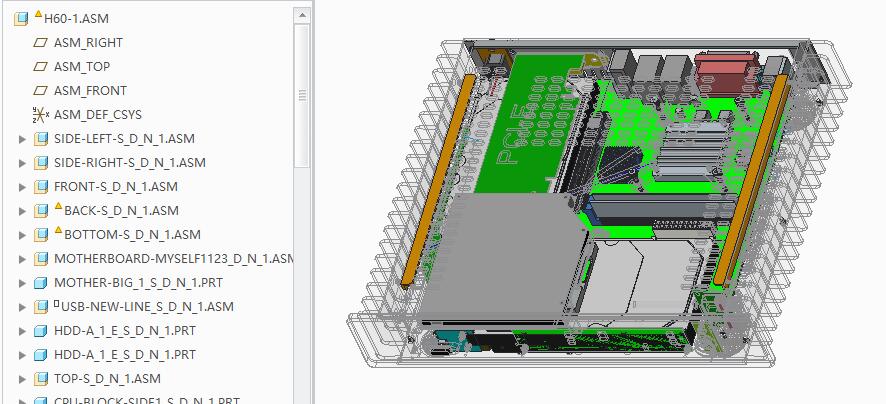Image resolution: width=886 pixels, height=404 pixels.
Task: Expand the FRONT-S_D_N_1.ASM tree node
Action: click(23, 187)
